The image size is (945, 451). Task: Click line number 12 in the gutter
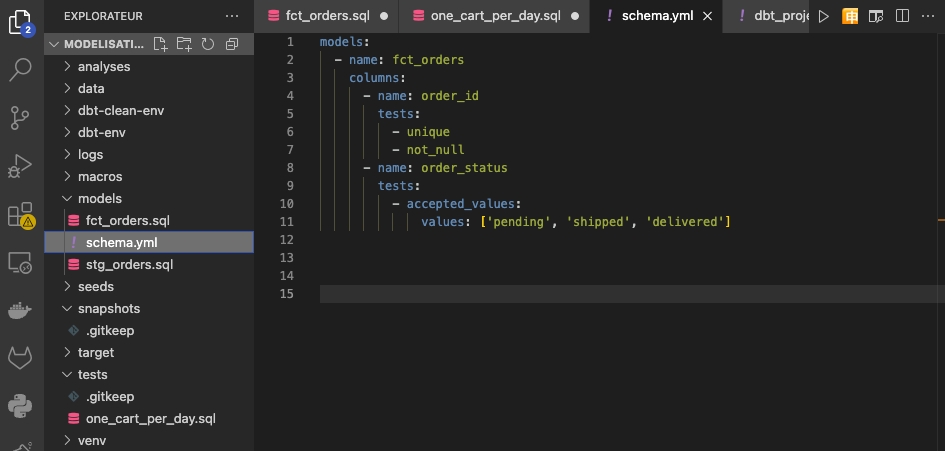(x=287, y=240)
